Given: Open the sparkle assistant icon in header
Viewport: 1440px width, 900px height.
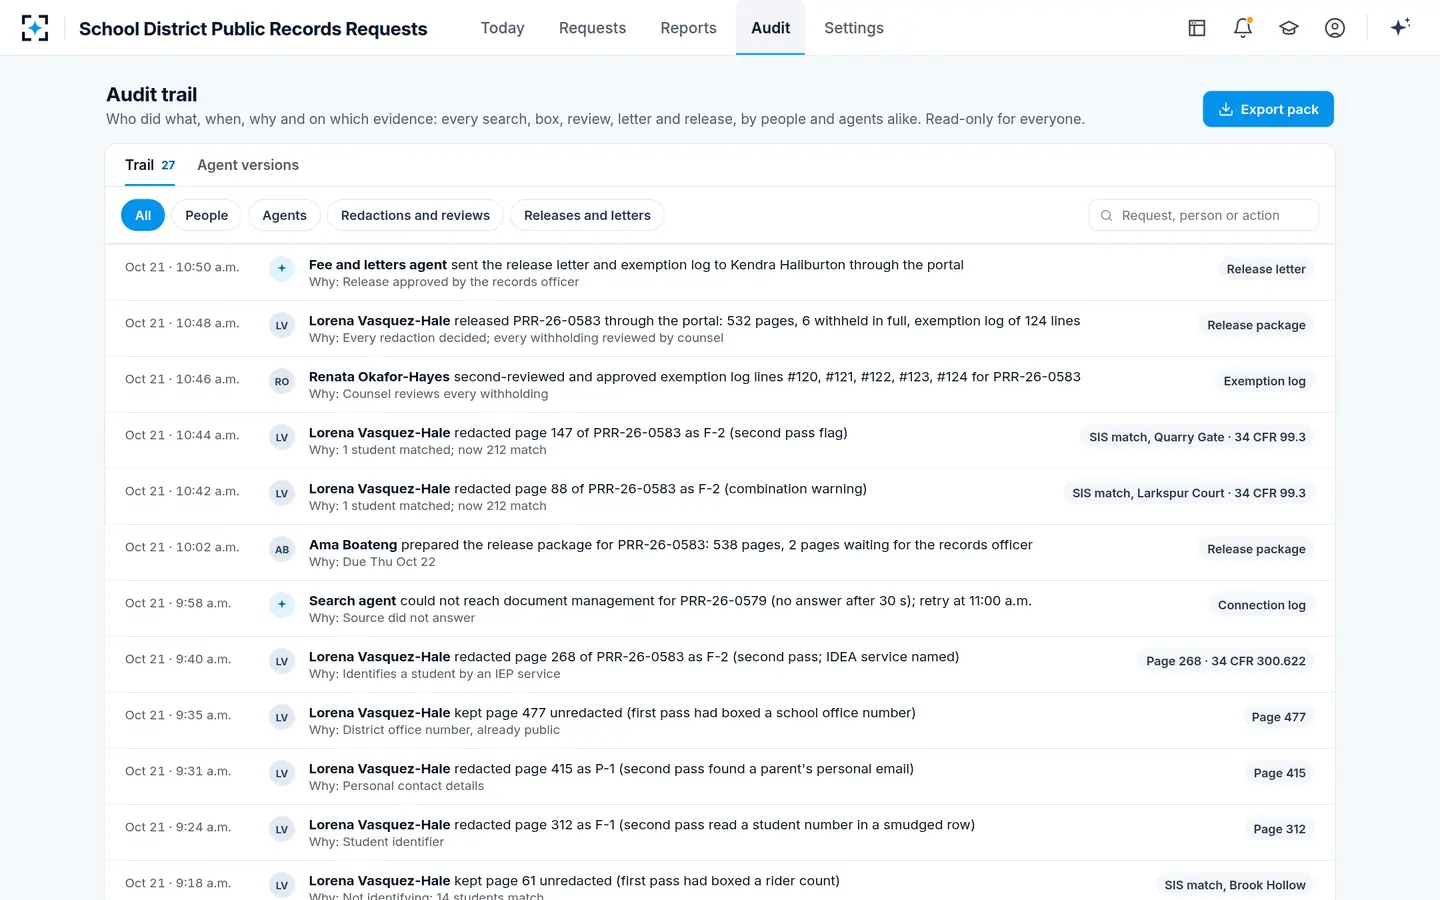Looking at the screenshot, I should point(1400,28).
